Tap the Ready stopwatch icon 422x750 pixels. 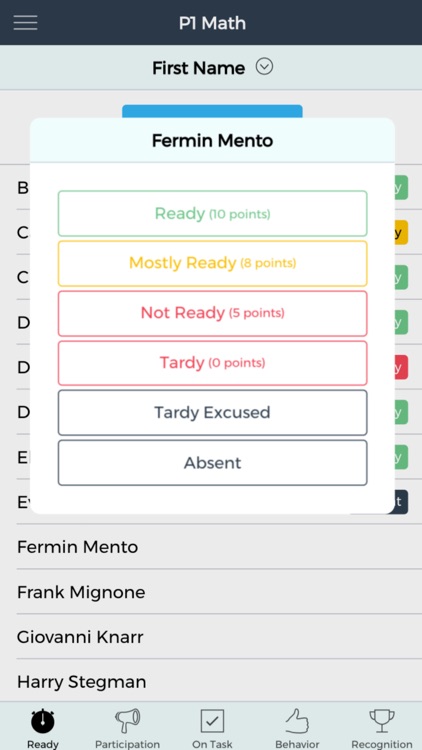[x=43, y=721]
